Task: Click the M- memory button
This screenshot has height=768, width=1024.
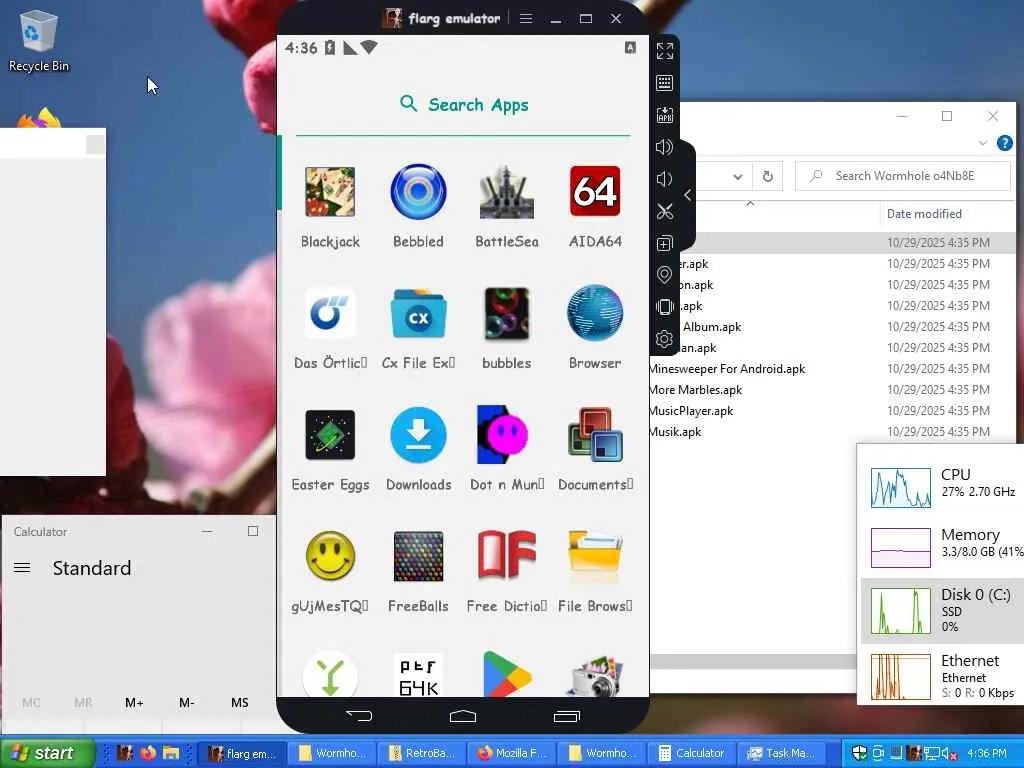Action: click(x=186, y=703)
